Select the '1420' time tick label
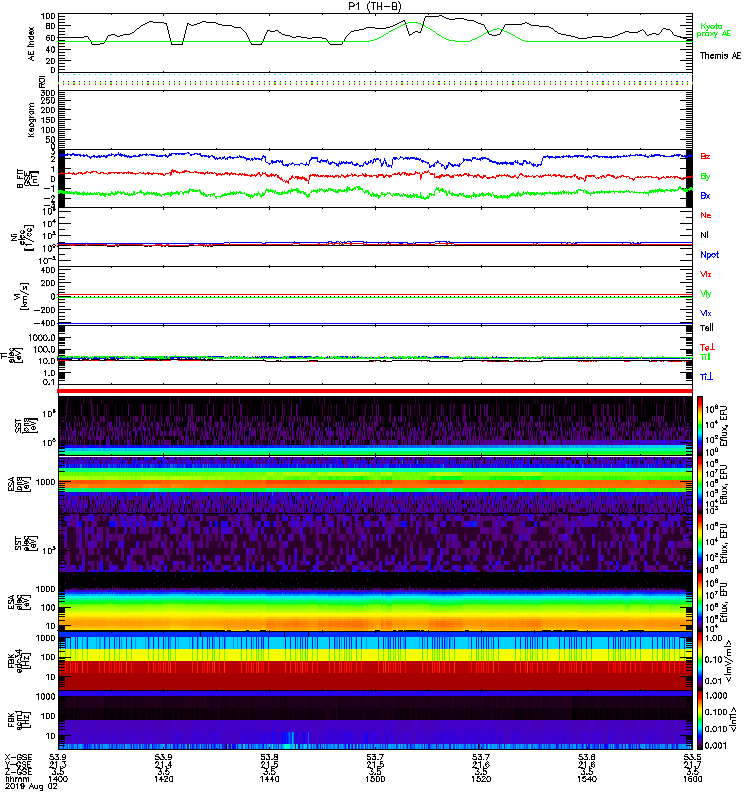Image resolution: width=750 pixels, height=800 pixels. 163,779
